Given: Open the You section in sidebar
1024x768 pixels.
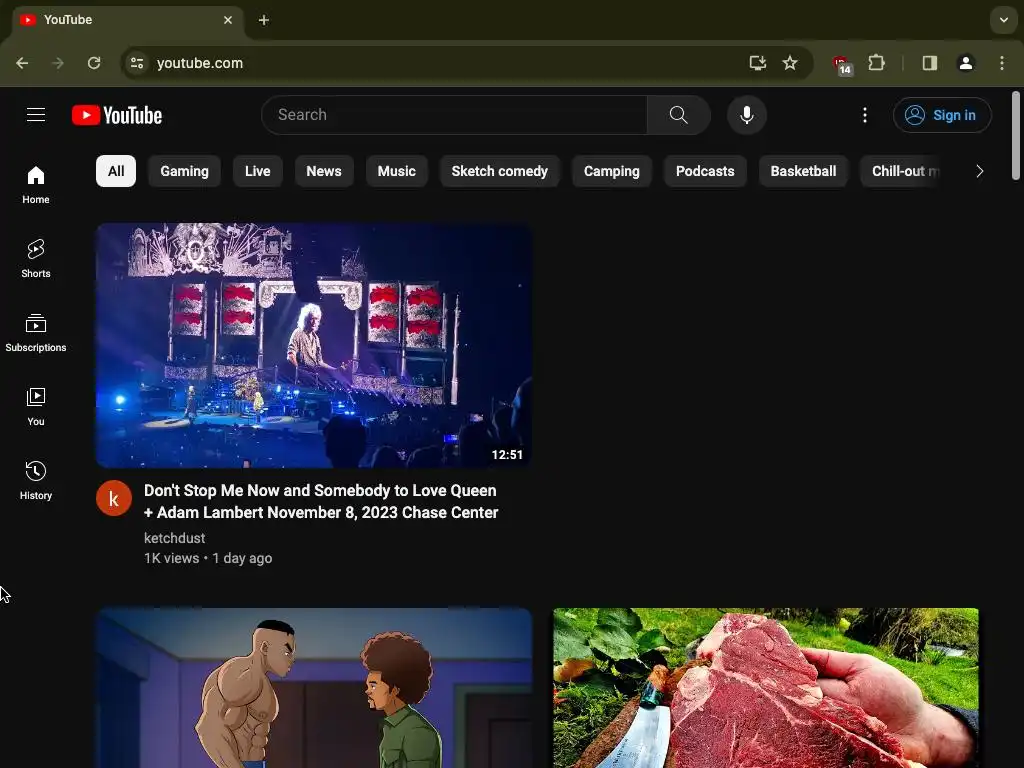Looking at the screenshot, I should 36,406.
